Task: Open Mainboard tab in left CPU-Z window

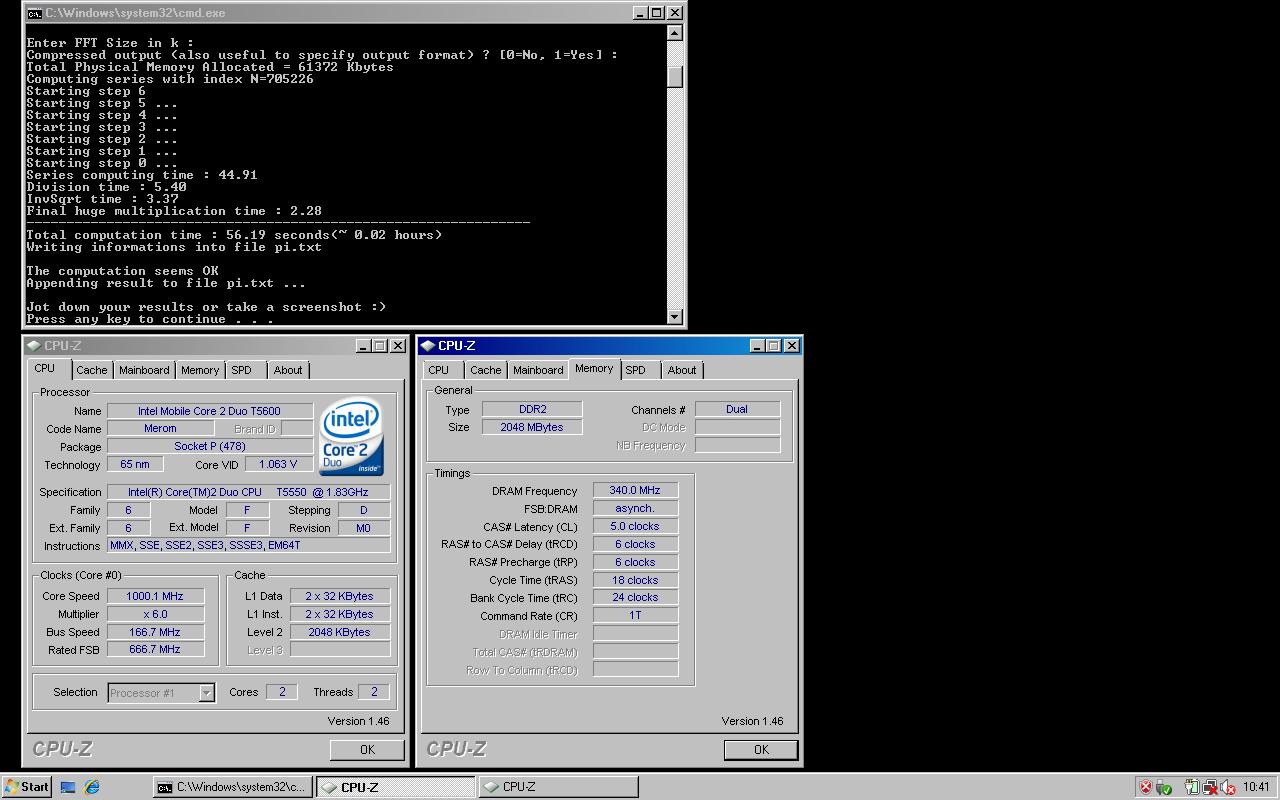Action: click(144, 370)
